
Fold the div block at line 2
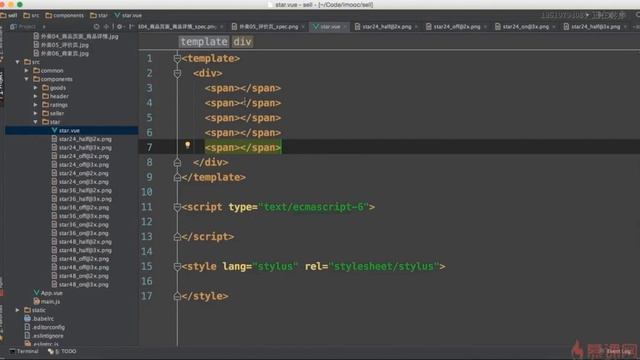pyautogui.click(x=177, y=73)
